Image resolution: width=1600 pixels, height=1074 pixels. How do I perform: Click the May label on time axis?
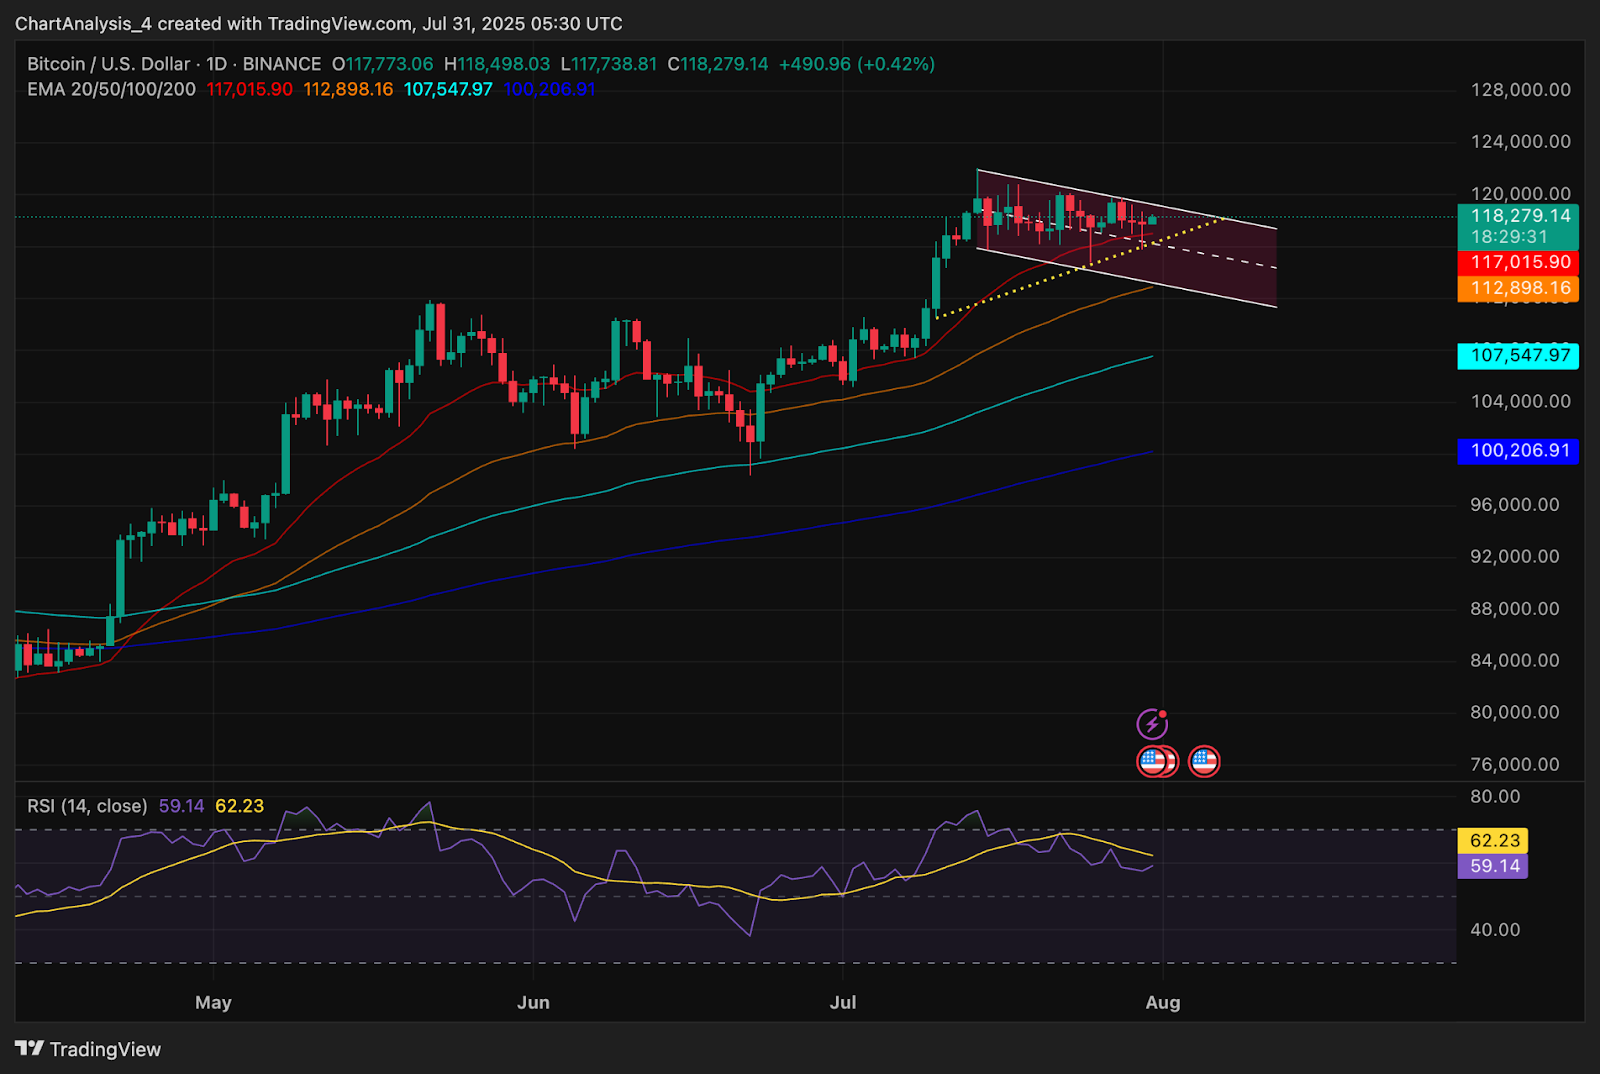(x=213, y=1002)
